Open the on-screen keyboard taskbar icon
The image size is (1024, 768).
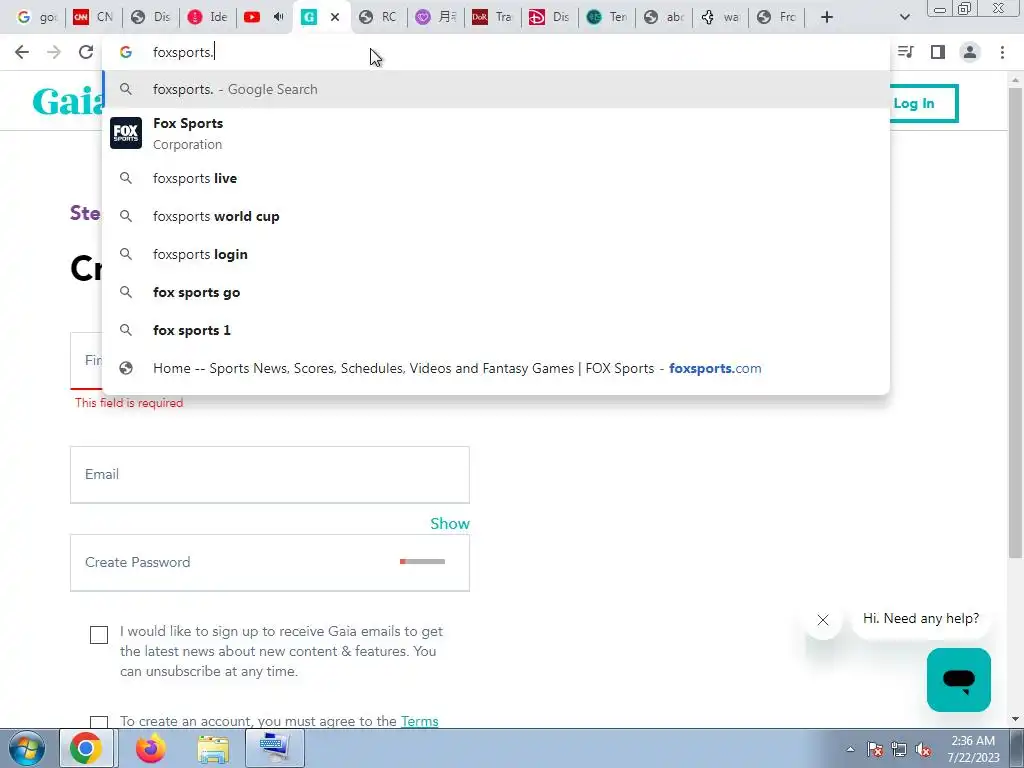274,749
